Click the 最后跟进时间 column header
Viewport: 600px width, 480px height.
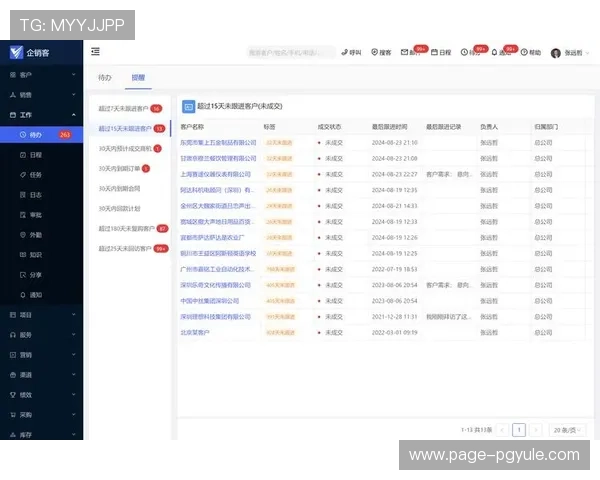click(x=390, y=127)
